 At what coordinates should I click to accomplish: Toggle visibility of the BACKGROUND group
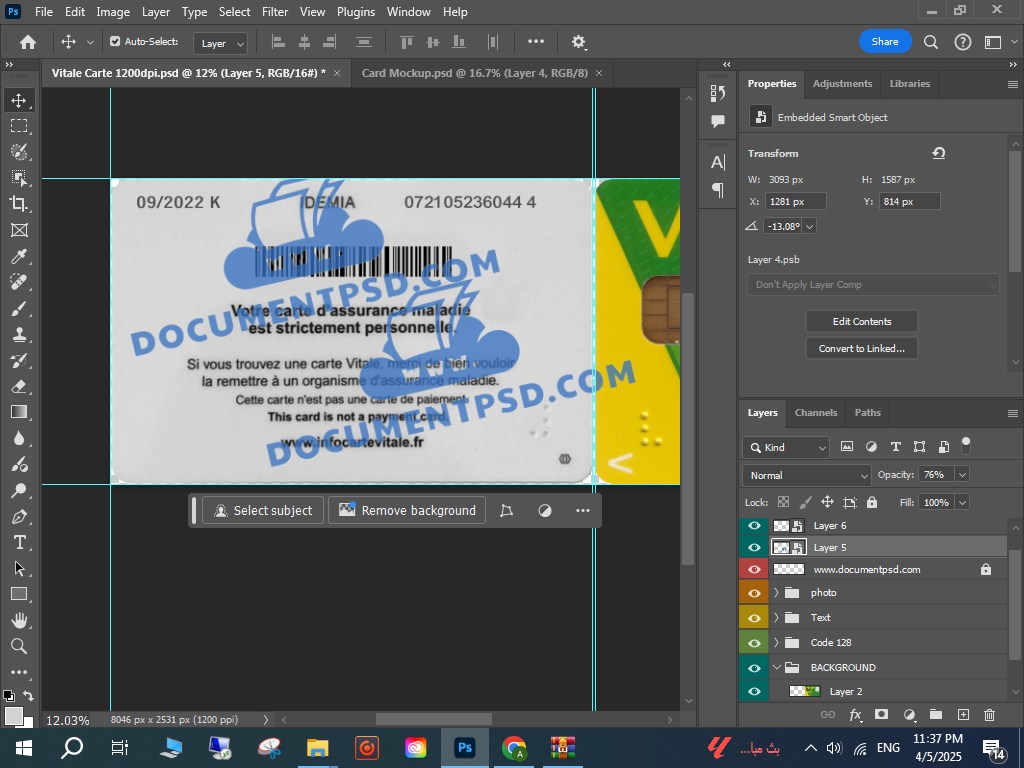coord(754,667)
